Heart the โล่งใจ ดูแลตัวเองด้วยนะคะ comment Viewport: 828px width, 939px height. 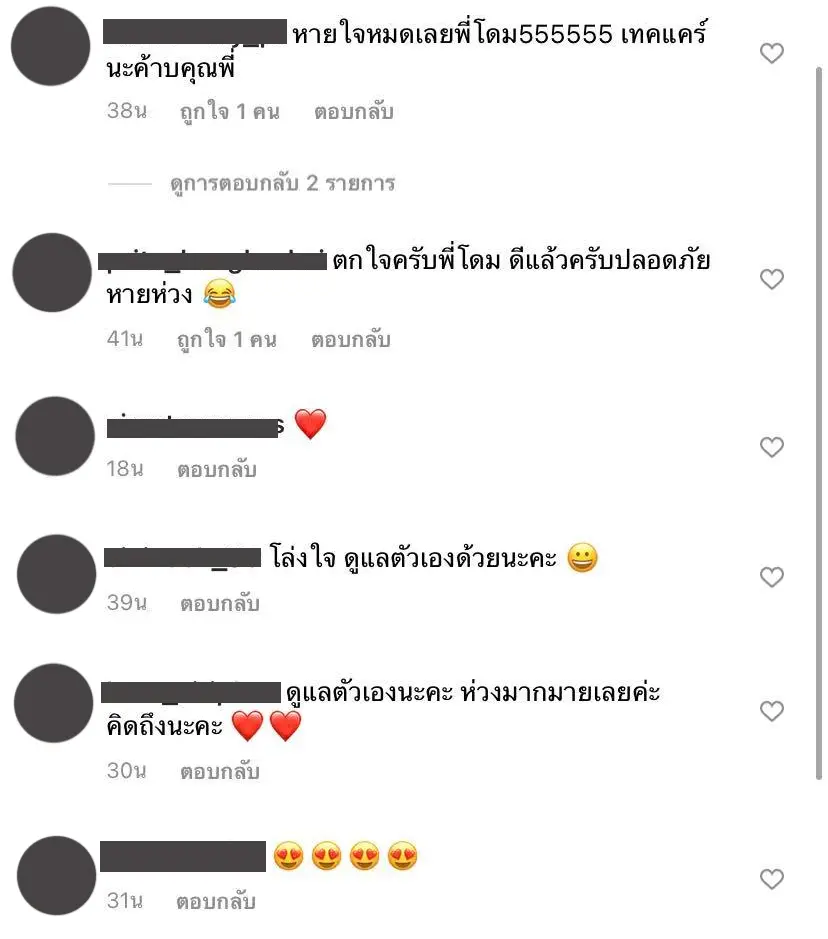coord(772,577)
